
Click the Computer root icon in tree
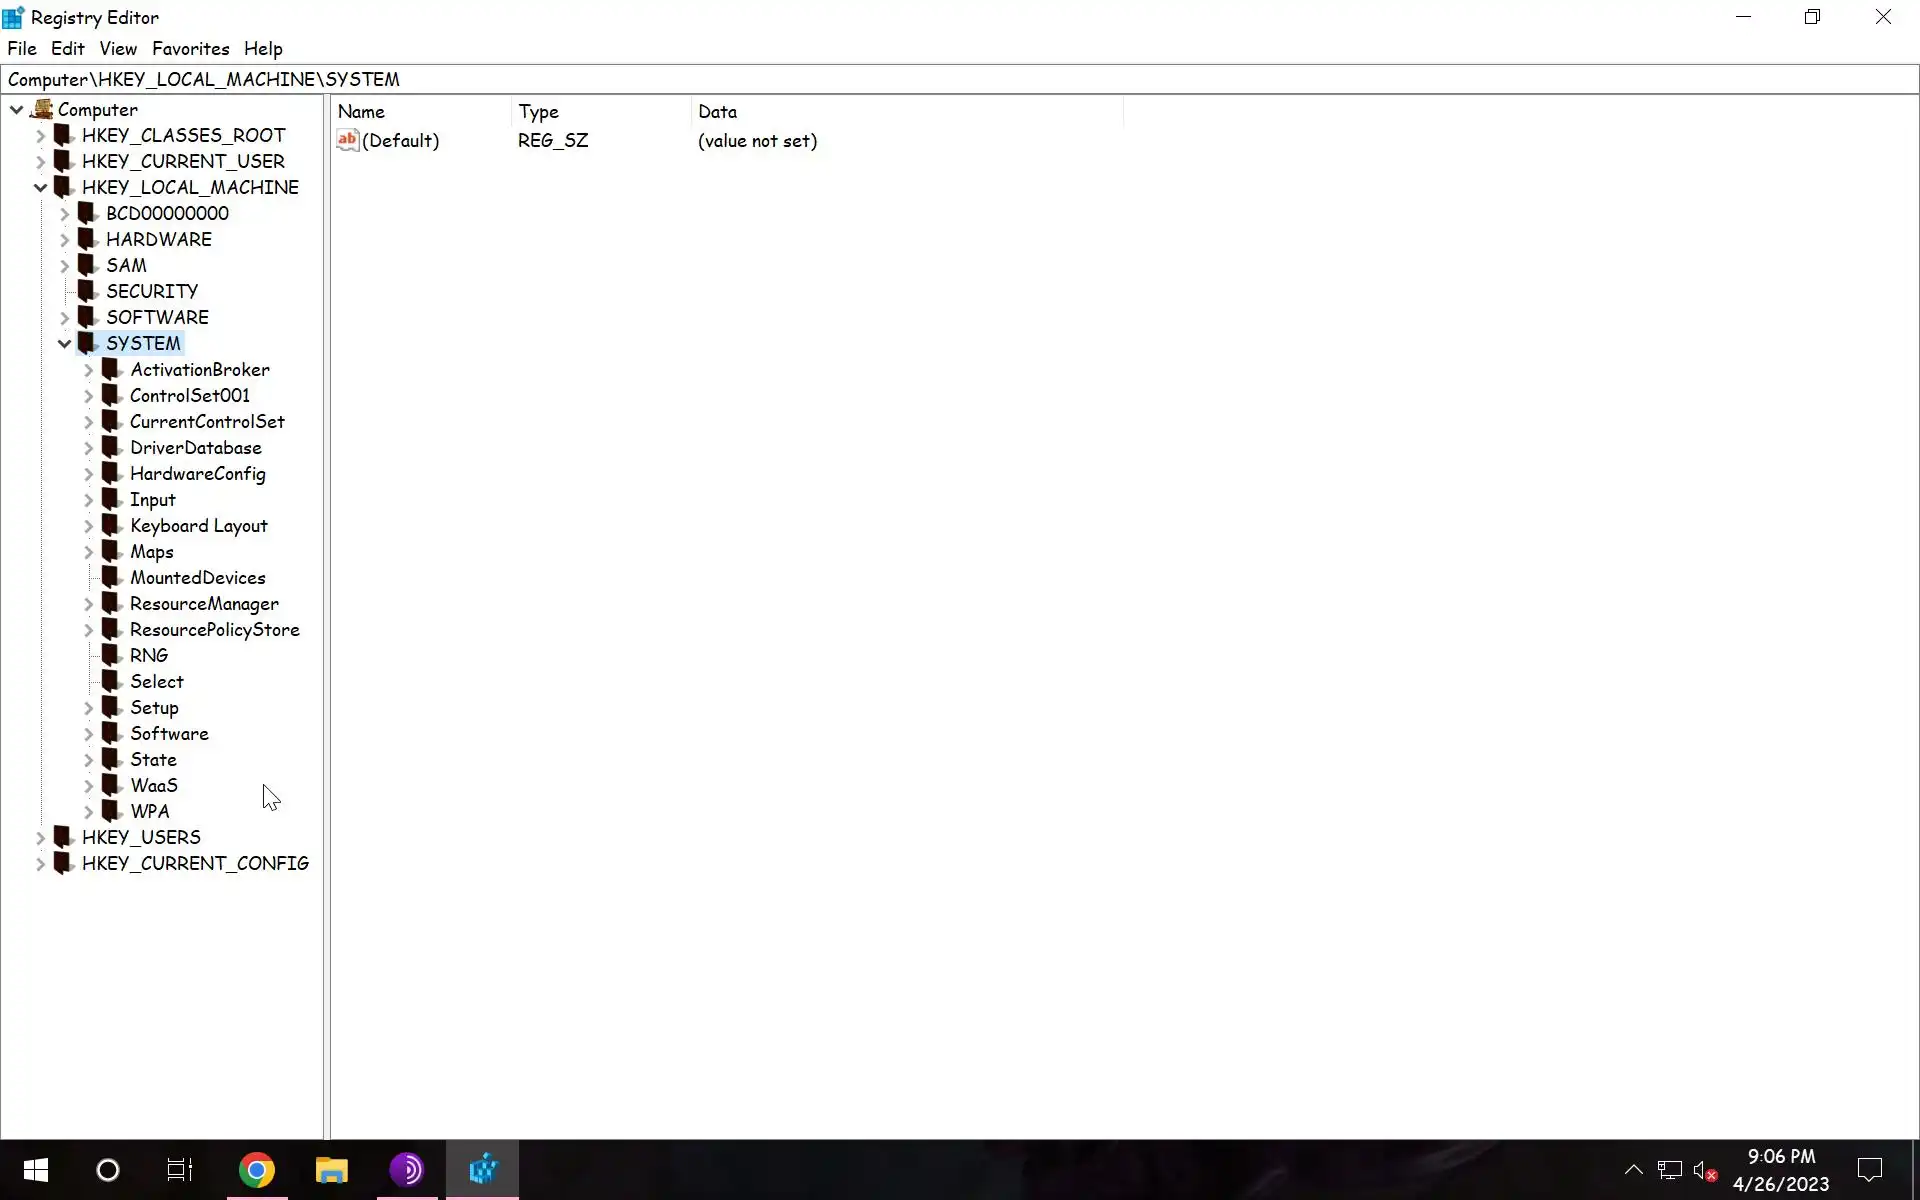pyautogui.click(x=42, y=109)
